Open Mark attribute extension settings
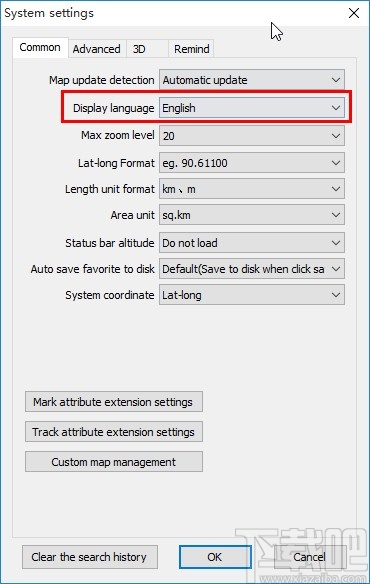Screen dimensions: 370x584 pyautogui.click(x=114, y=402)
